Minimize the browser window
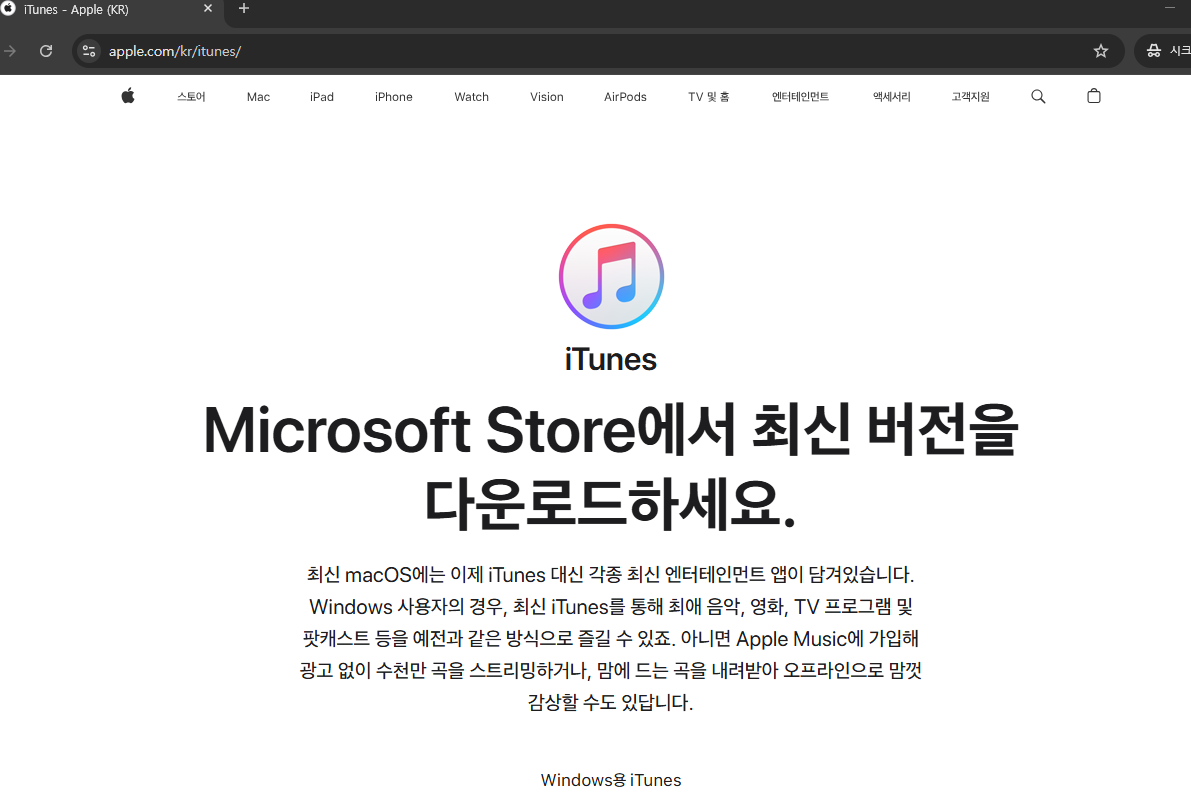The width and height of the screenshot is (1191, 801). tap(1170, 8)
